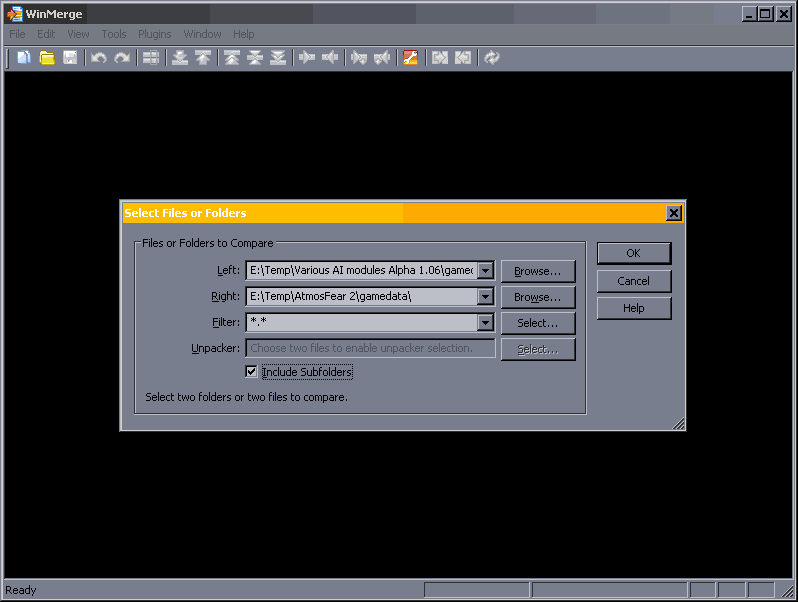Uncheck Include Subfolders checkbox
This screenshot has width=798, height=602.
pyautogui.click(x=251, y=371)
